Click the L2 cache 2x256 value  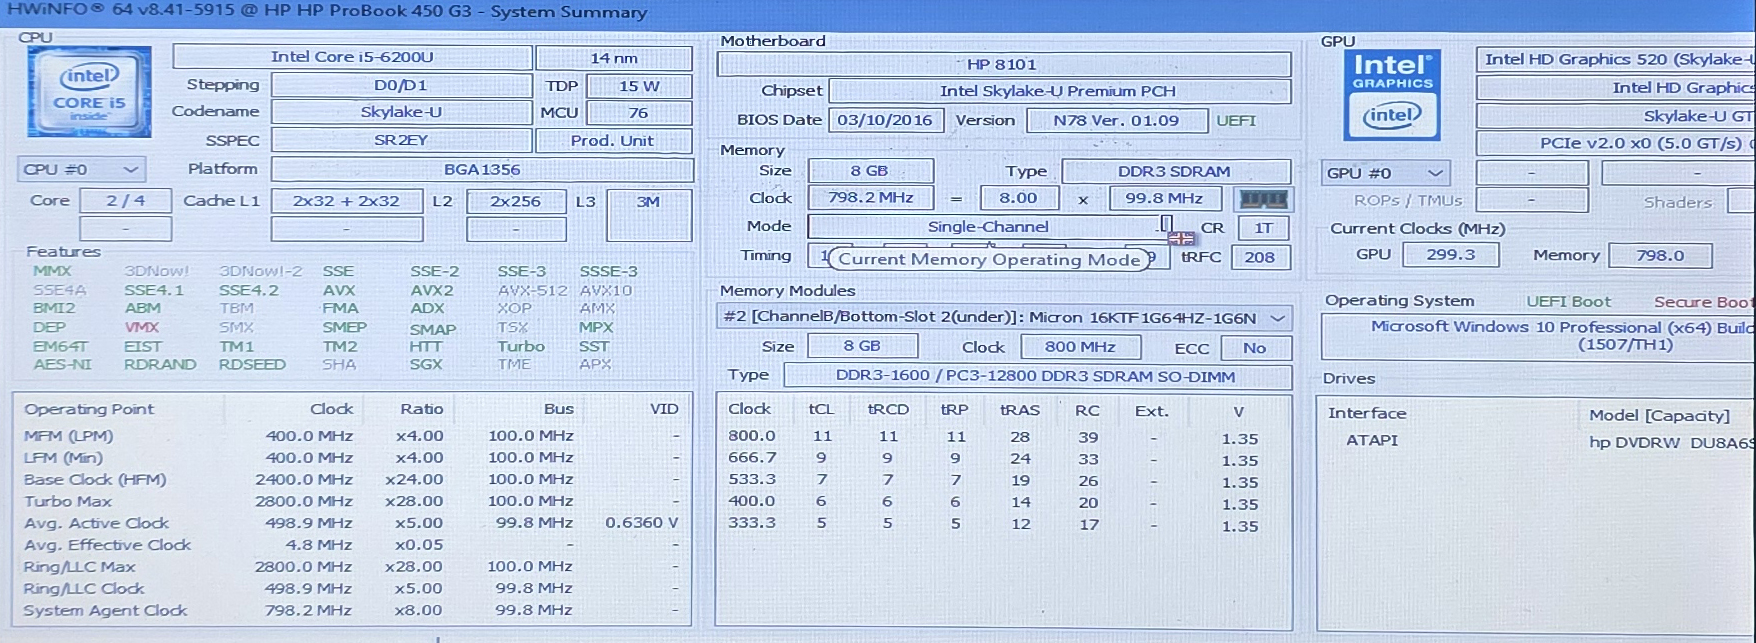516,201
